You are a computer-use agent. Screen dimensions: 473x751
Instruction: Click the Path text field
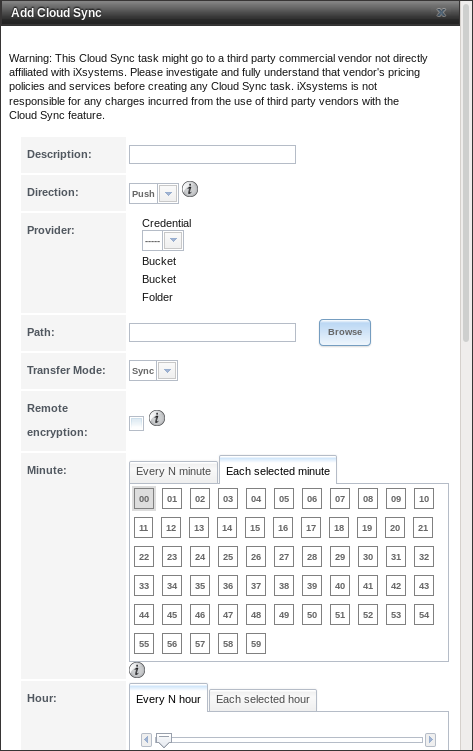pos(213,332)
